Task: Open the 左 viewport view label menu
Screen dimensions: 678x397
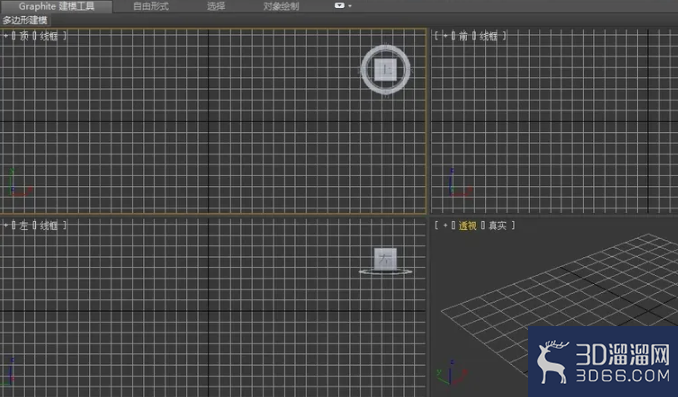Action: (24, 225)
